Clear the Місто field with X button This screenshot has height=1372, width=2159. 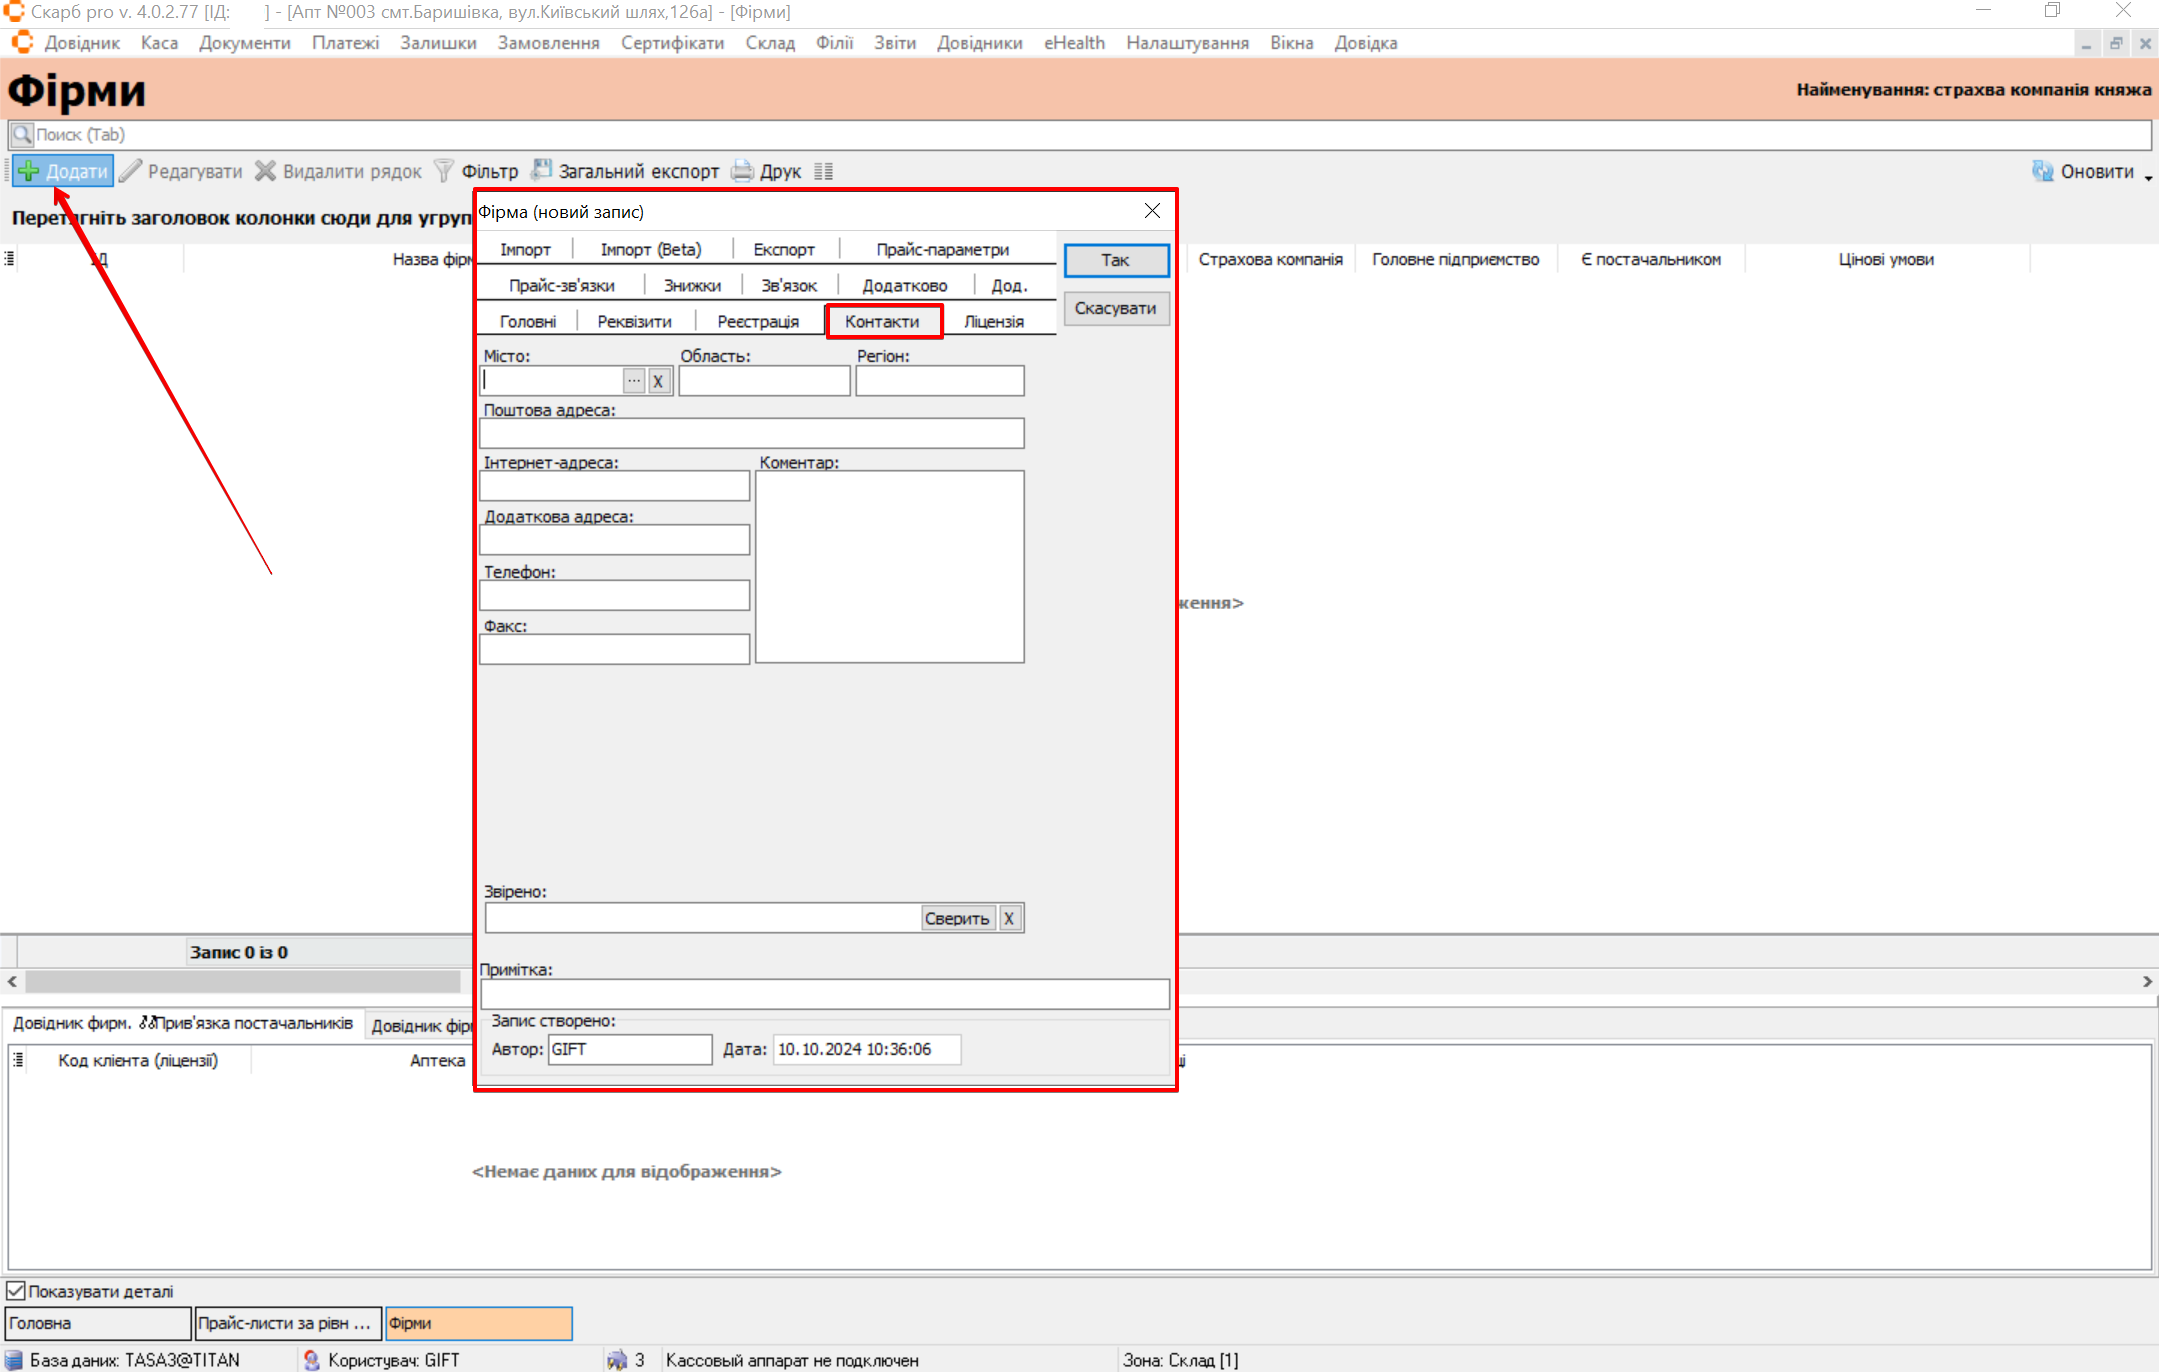pos(658,381)
